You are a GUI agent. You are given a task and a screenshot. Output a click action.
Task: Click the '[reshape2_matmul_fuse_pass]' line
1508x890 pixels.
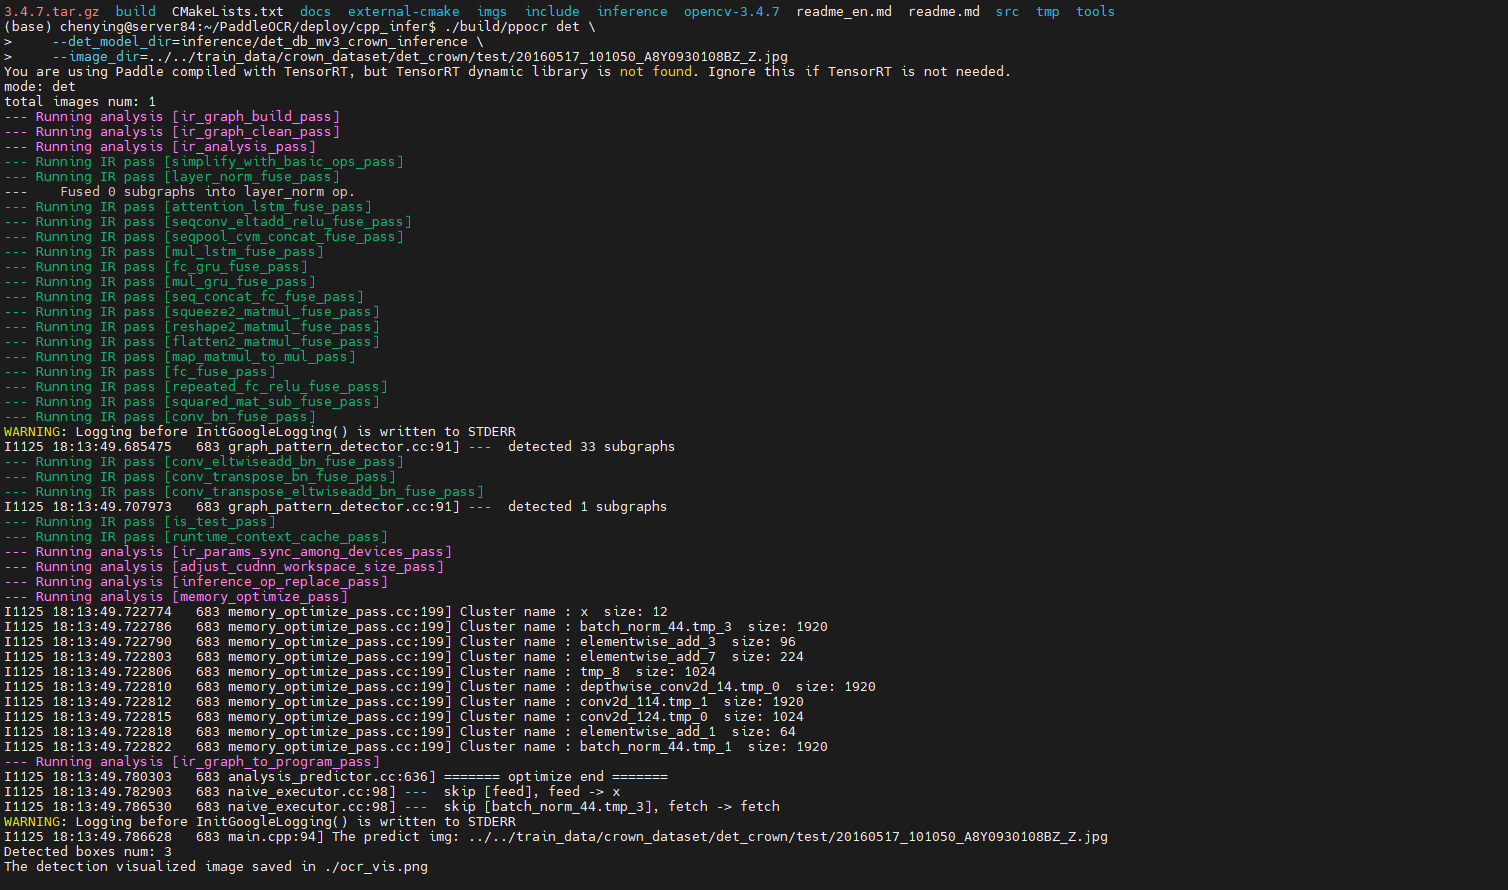(192, 326)
